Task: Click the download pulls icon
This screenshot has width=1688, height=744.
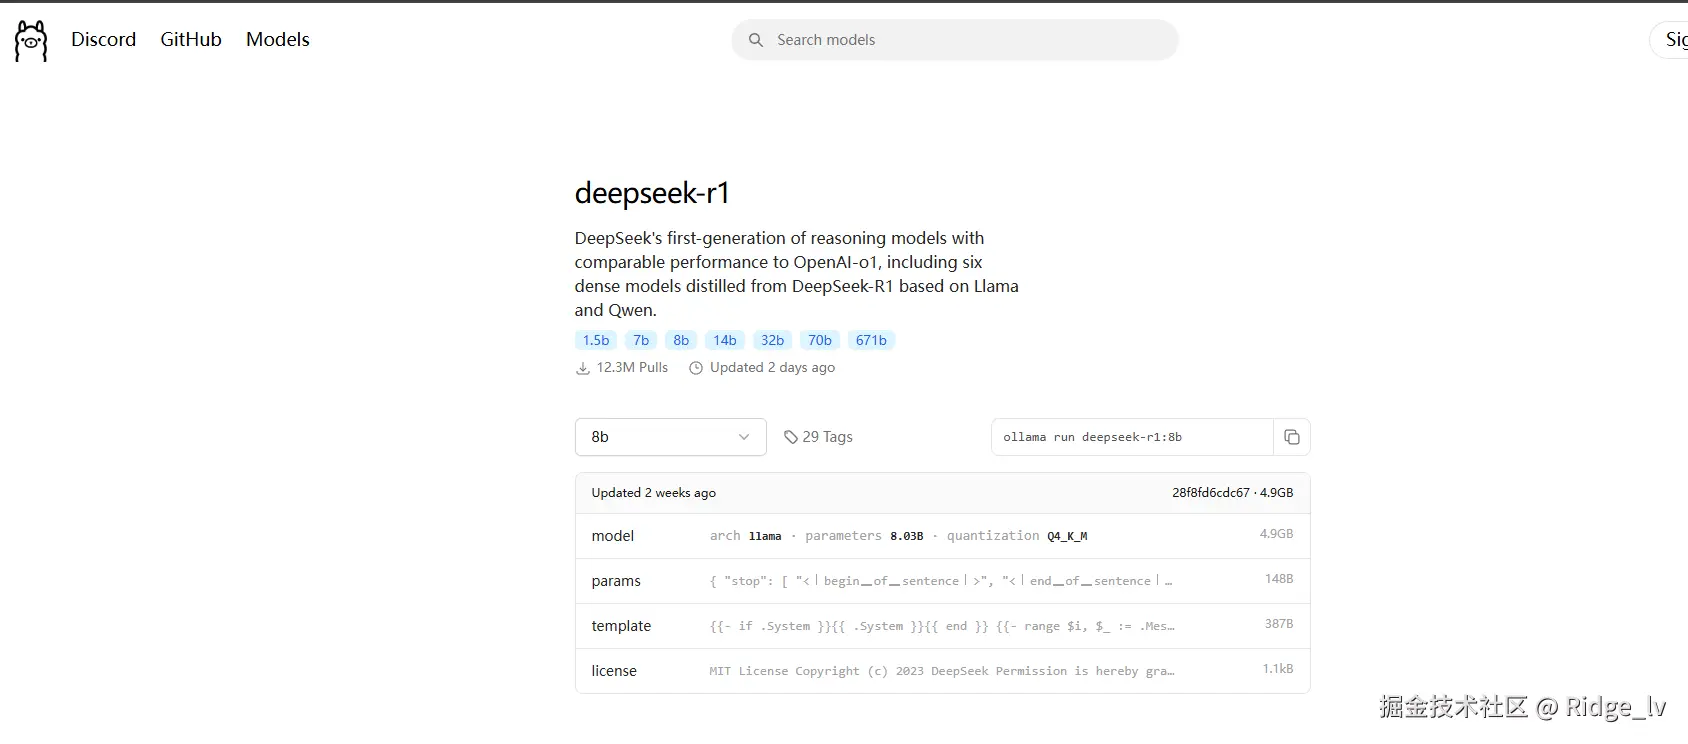Action: click(x=583, y=368)
